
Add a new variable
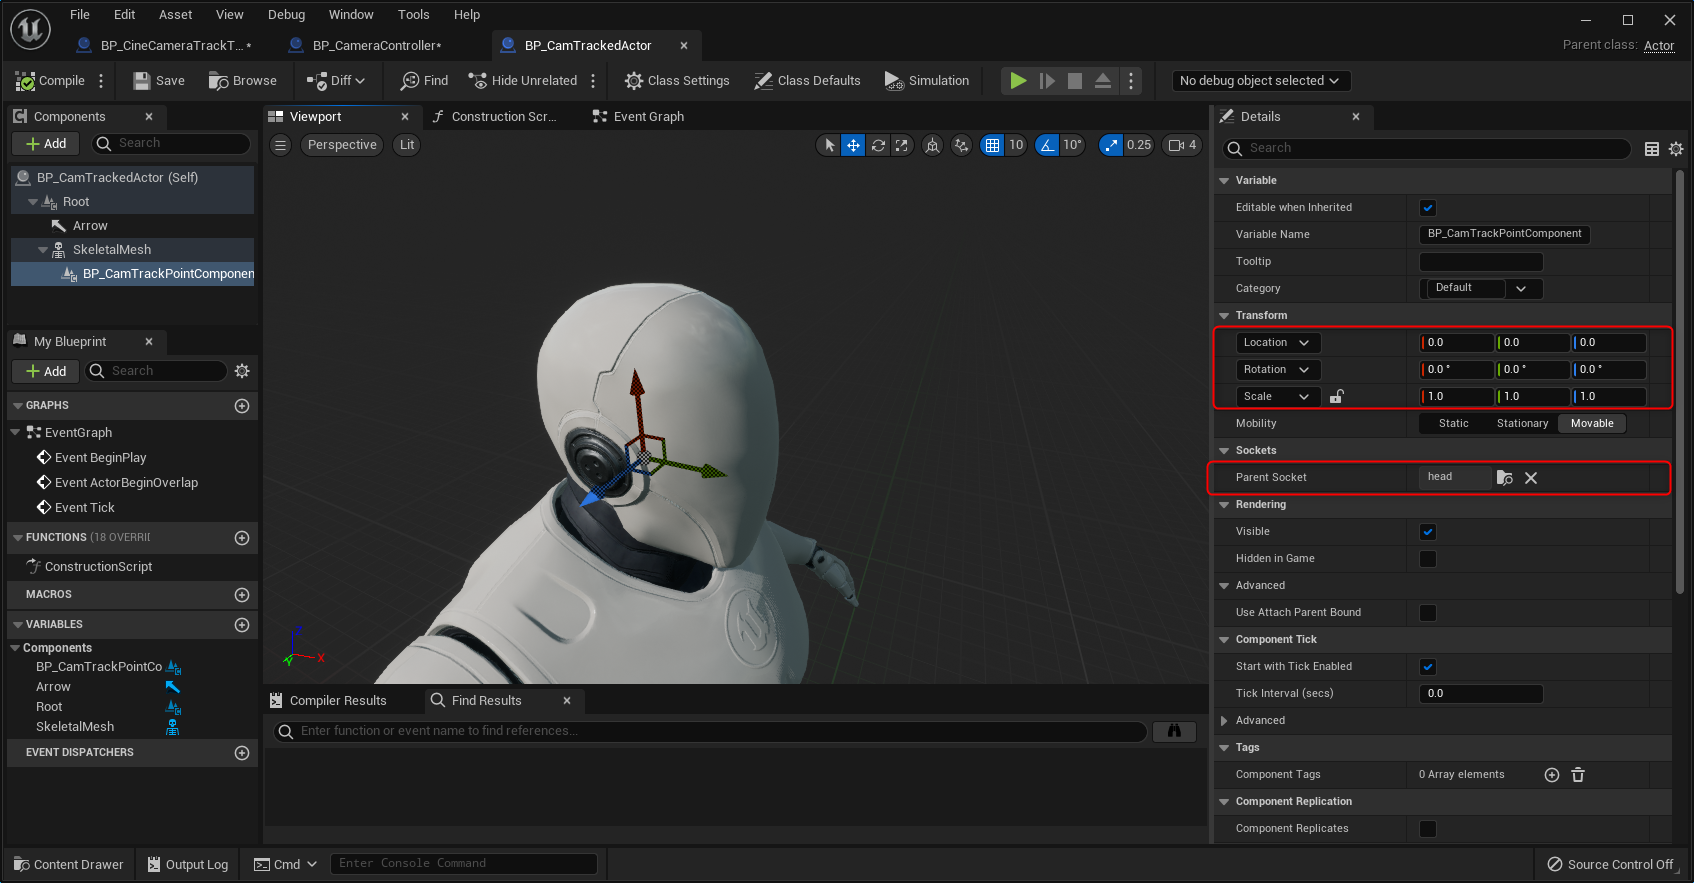[x=242, y=625]
